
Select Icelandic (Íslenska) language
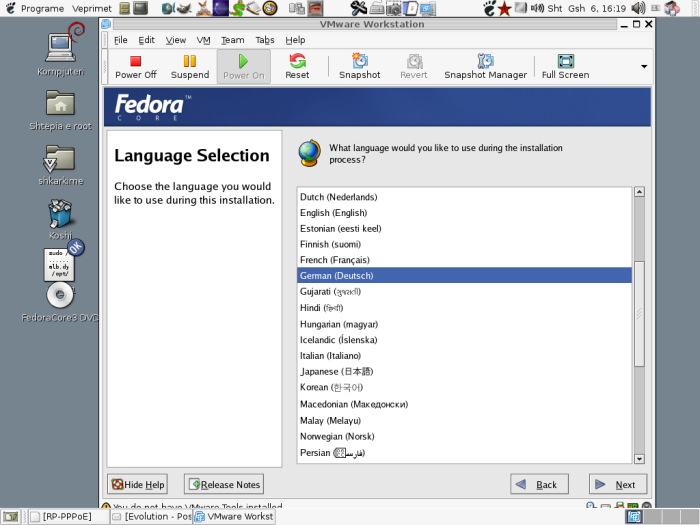(x=464, y=340)
